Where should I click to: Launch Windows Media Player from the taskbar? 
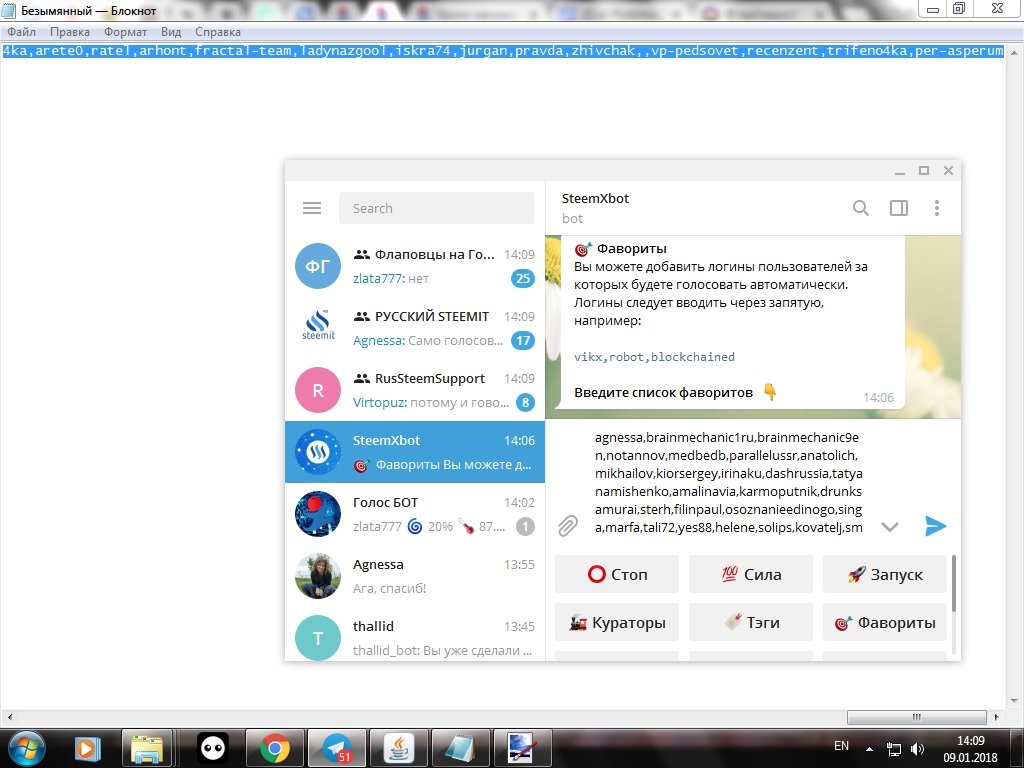click(87, 748)
